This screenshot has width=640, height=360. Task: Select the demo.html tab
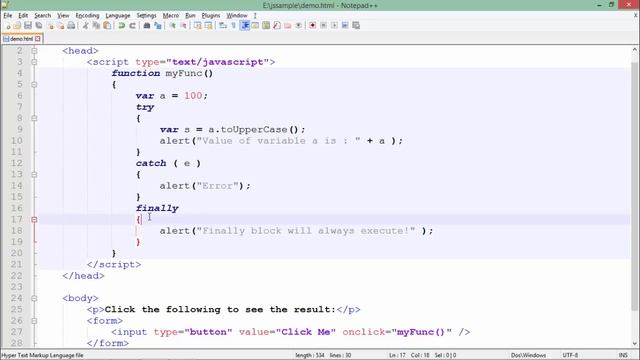21,39
